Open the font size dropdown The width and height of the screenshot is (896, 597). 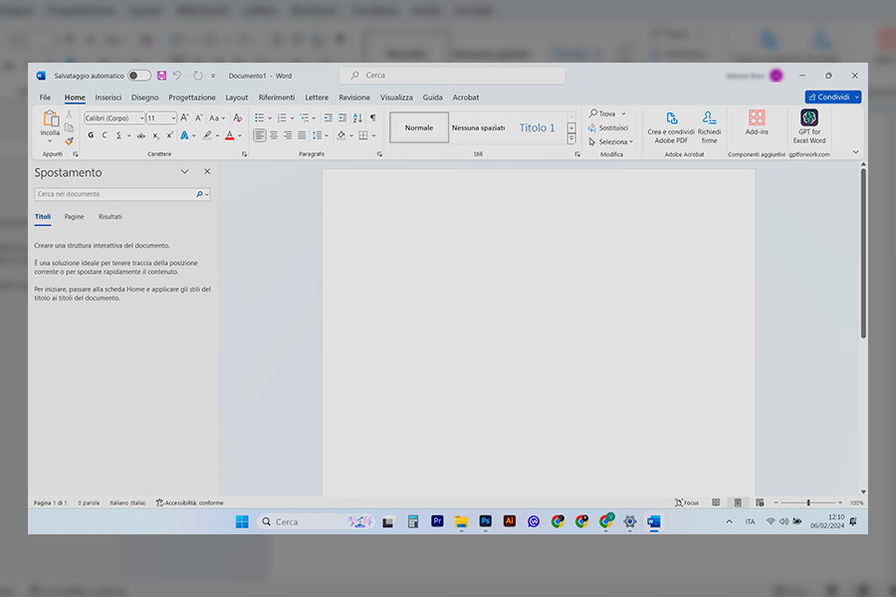tap(173, 118)
